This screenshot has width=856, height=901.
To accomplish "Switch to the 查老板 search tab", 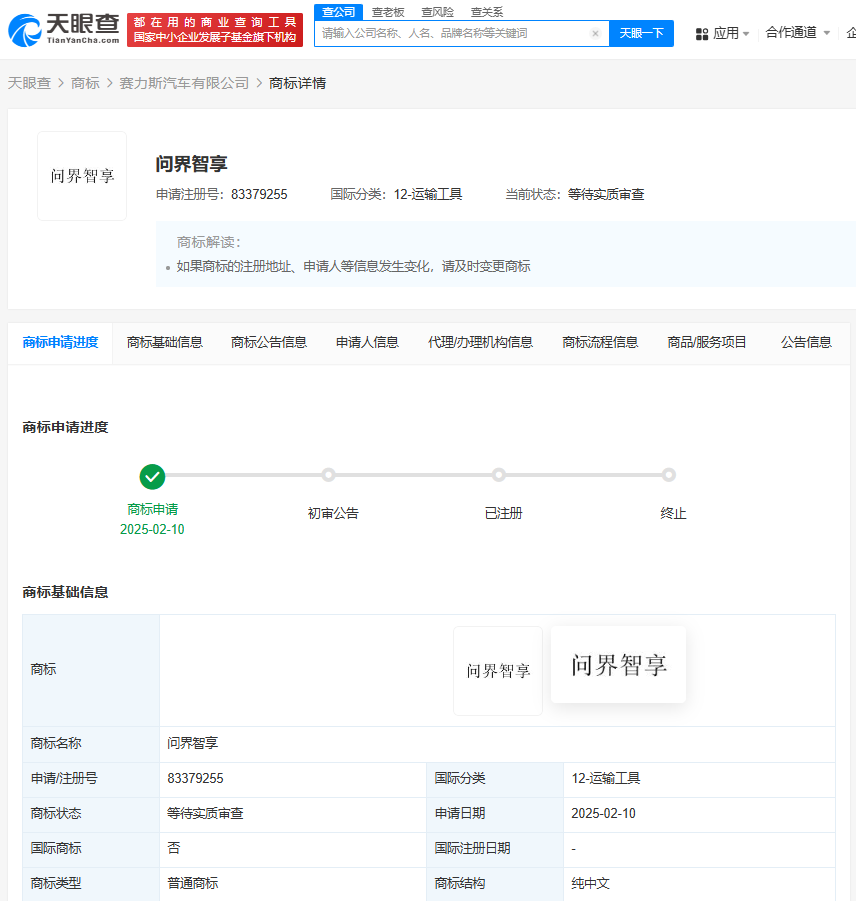I will pos(388,12).
